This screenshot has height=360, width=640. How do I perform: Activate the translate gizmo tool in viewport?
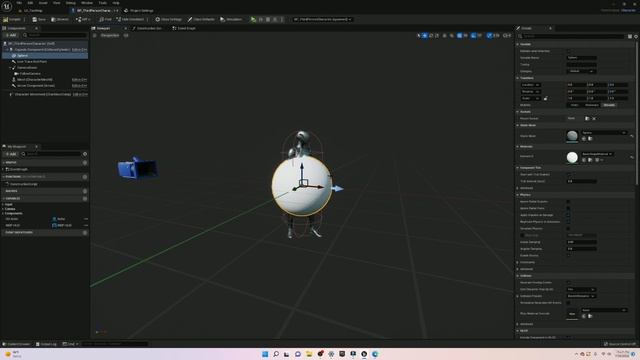point(424,36)
